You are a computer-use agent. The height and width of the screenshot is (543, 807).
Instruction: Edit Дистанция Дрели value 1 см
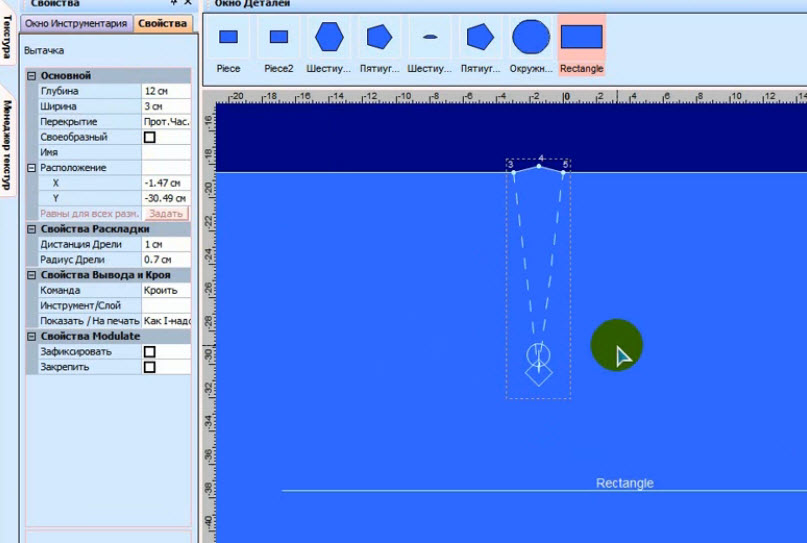click(166, 244)
